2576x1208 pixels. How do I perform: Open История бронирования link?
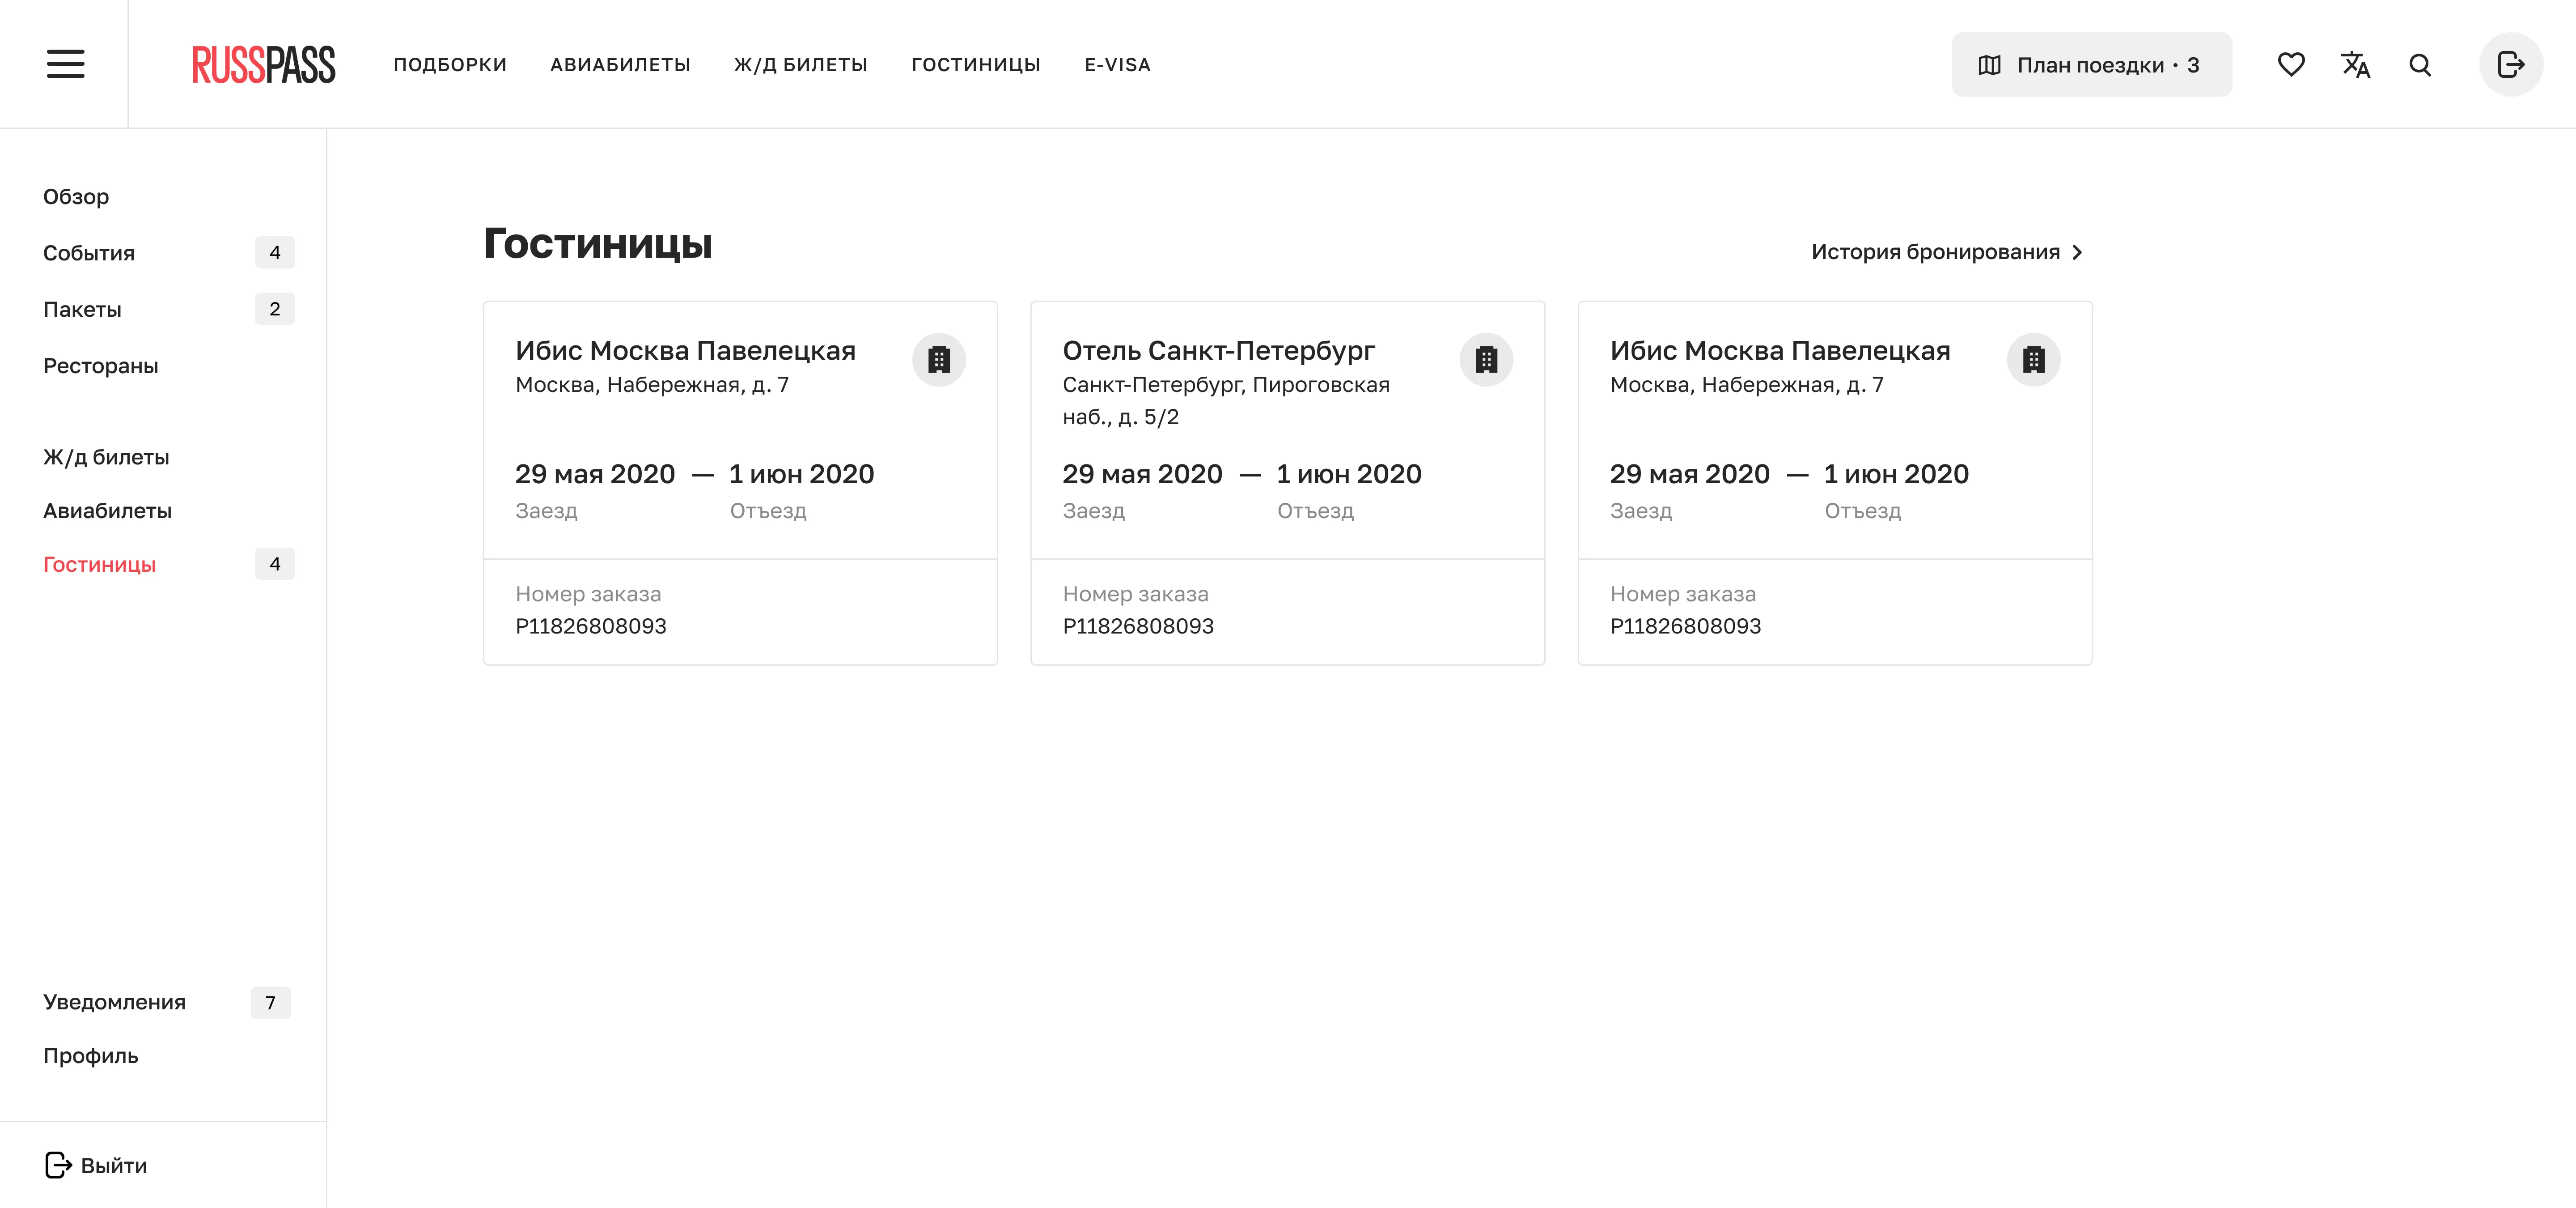pyautogui.click(x=1935, y=252)
